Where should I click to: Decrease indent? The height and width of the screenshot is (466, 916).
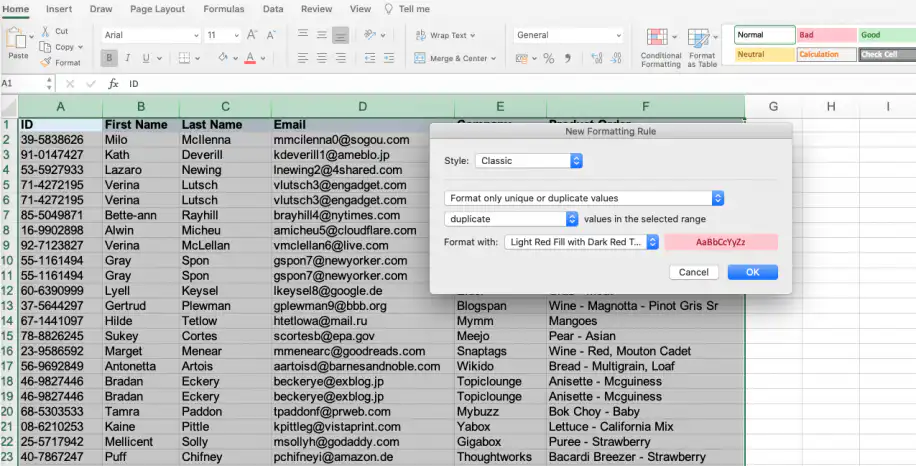click(370, 58)
